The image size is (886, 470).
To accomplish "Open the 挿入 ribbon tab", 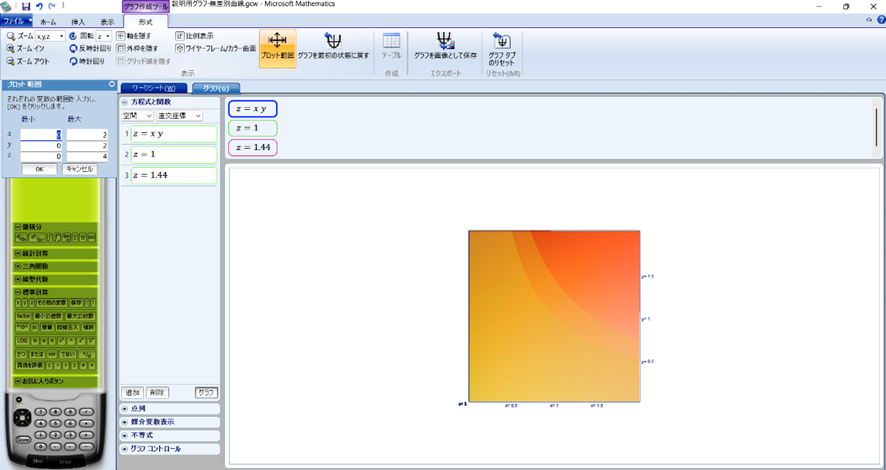I will point(78,21).
